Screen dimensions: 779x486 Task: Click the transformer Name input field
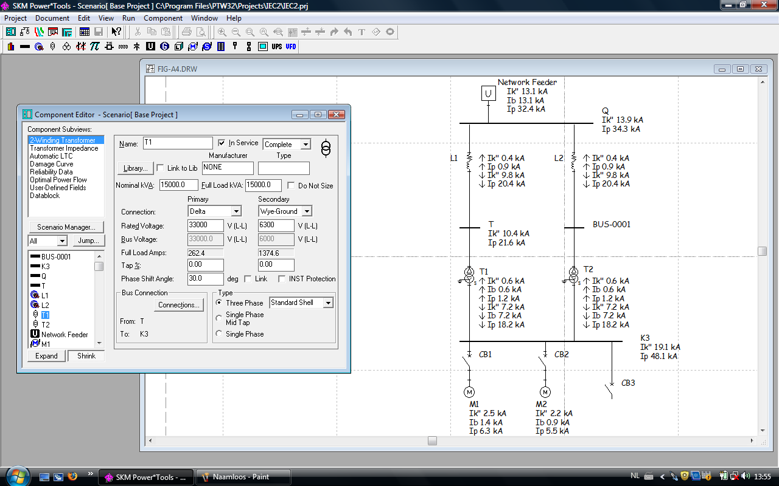[x=177, y=143]
